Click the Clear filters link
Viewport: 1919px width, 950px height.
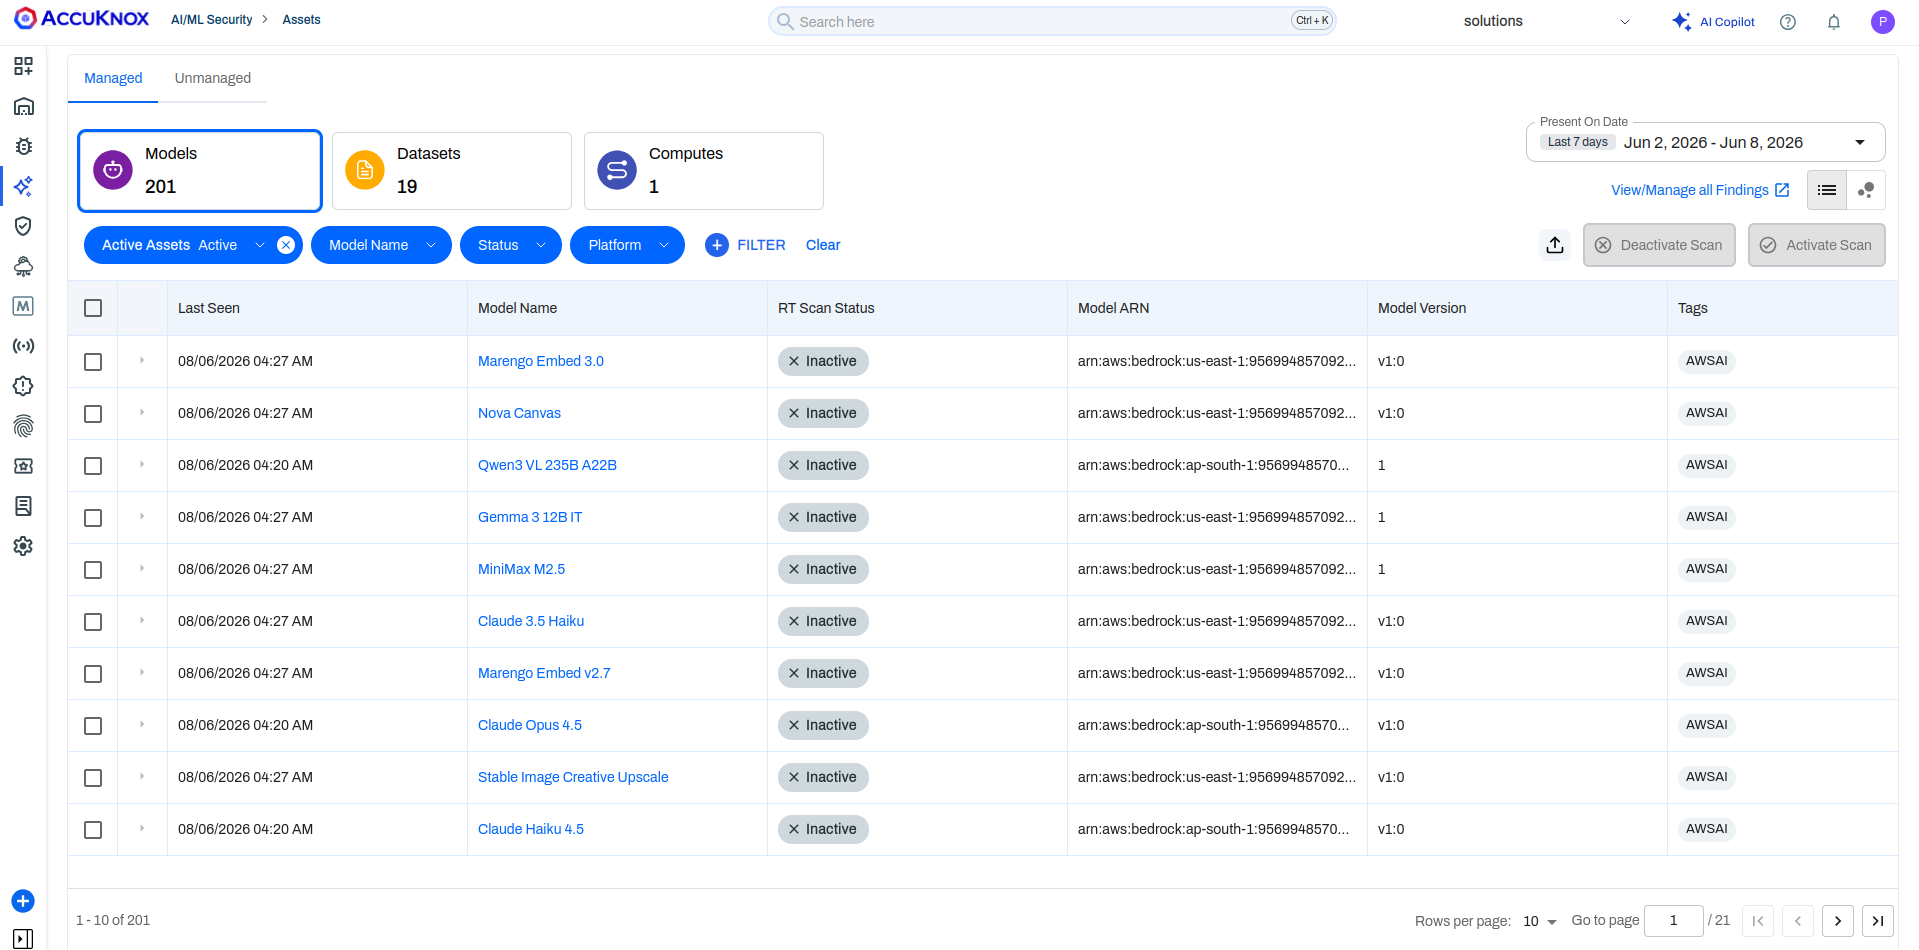pyautogui.click(x=823, y=245)
